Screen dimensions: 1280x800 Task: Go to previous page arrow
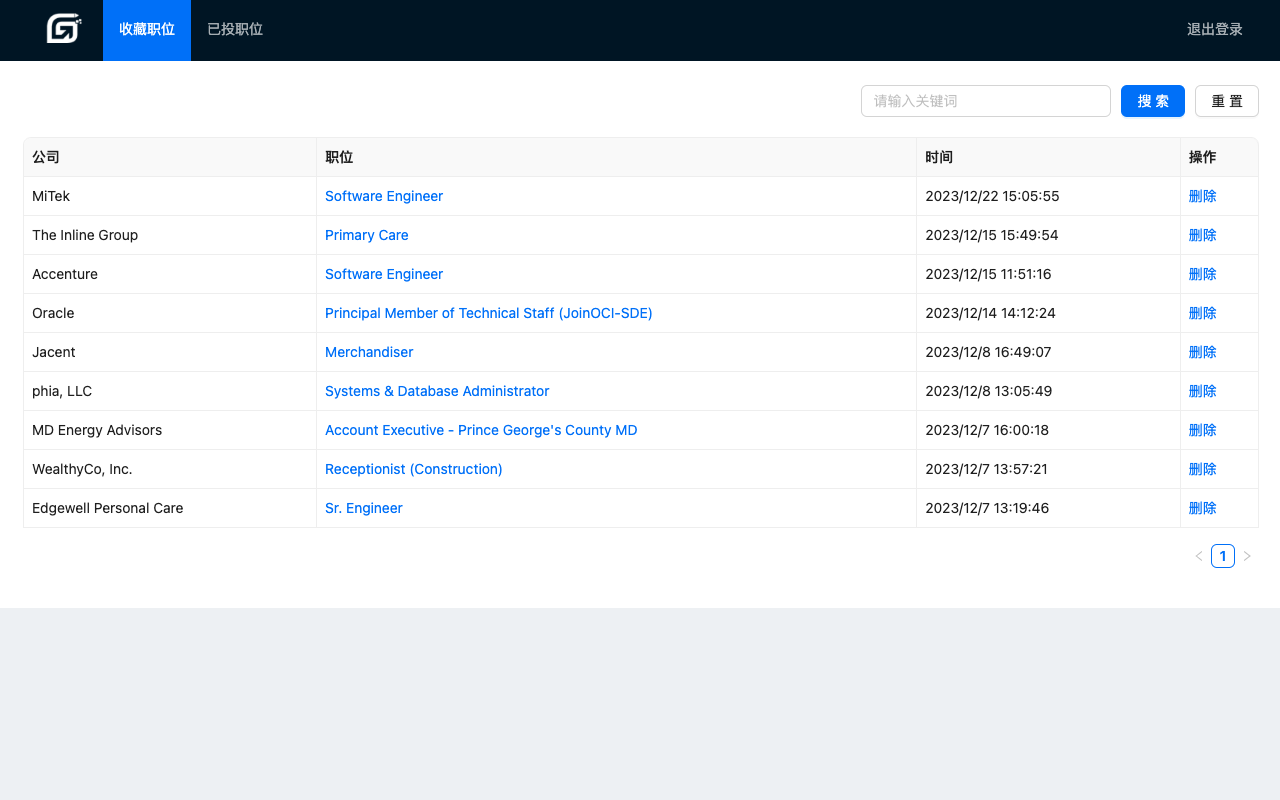[x=1199, y=556]
